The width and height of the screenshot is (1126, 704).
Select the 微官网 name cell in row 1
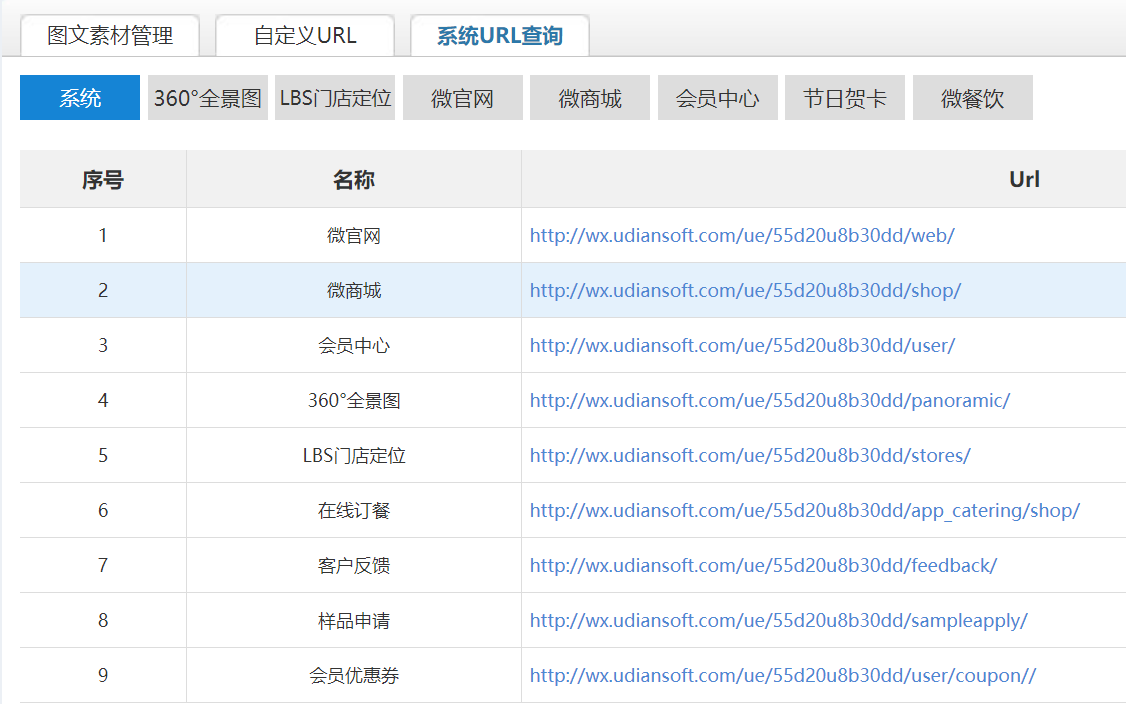pyautogui.click(x=353, y=236)
